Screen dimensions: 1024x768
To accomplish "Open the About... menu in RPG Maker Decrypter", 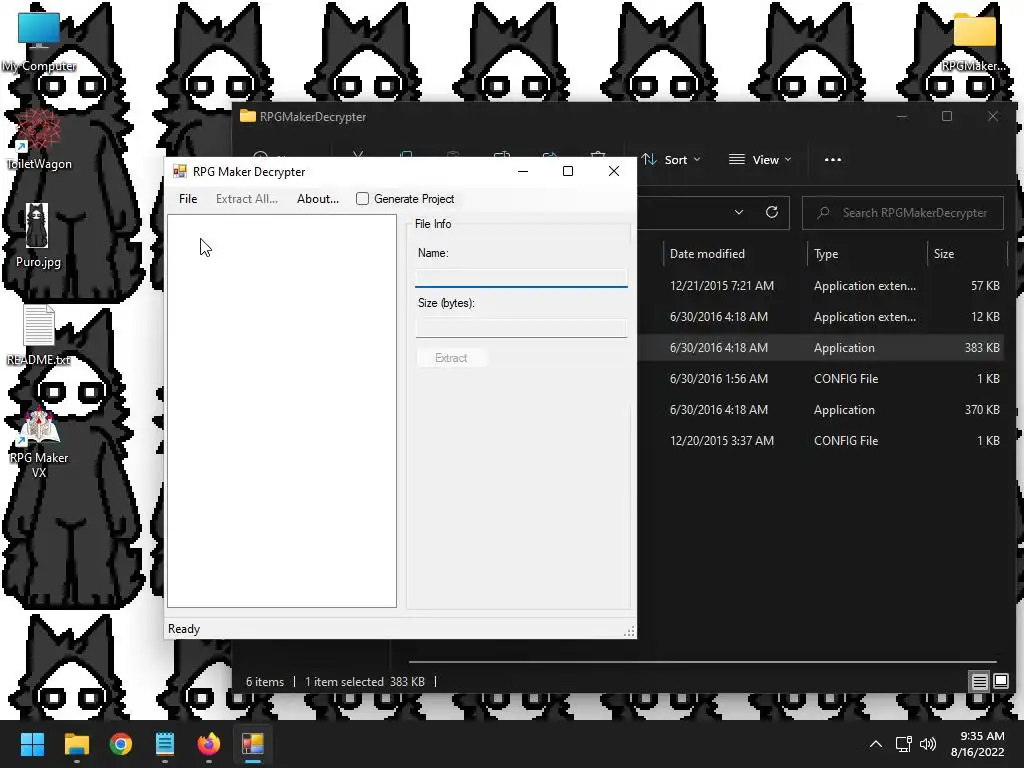I will [317, 199].
